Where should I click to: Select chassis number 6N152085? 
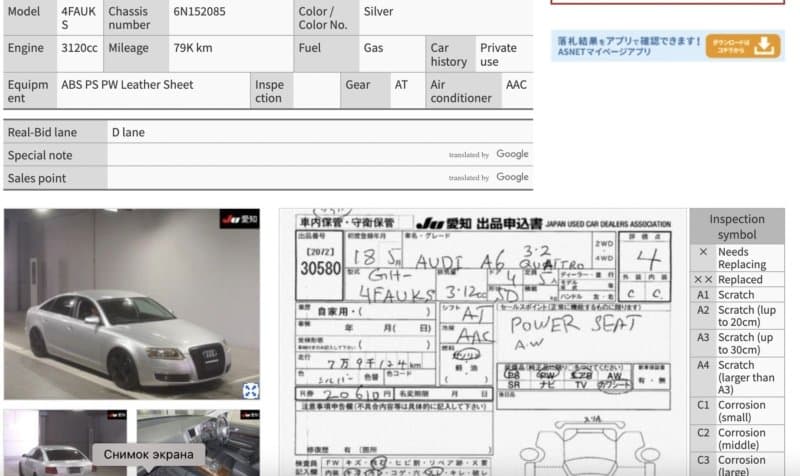199,11
